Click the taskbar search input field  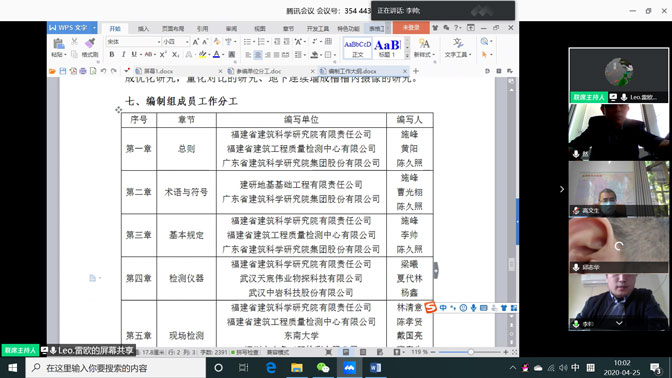(116, 368)
